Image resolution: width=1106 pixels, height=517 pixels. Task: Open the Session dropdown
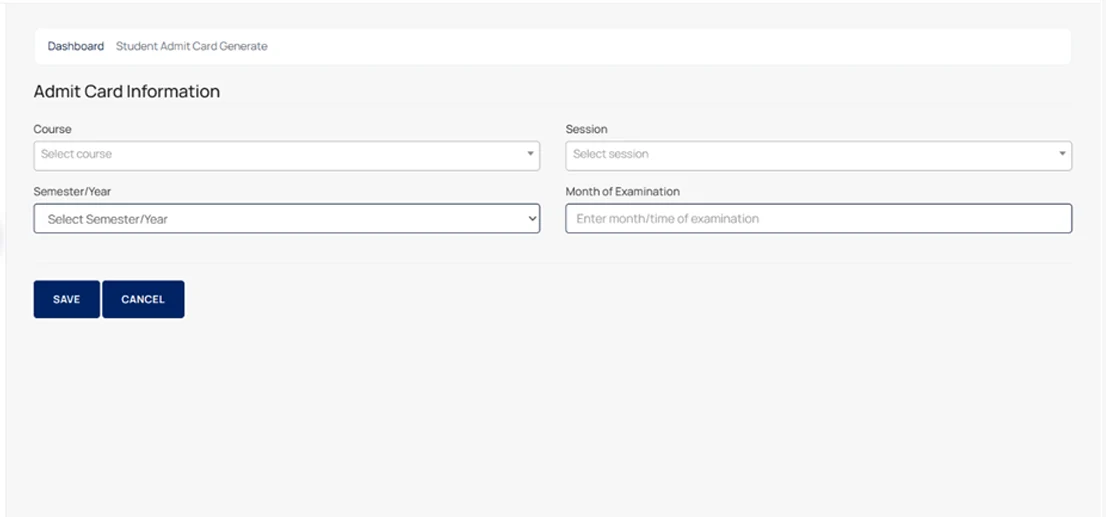click(x=818, y=155)
